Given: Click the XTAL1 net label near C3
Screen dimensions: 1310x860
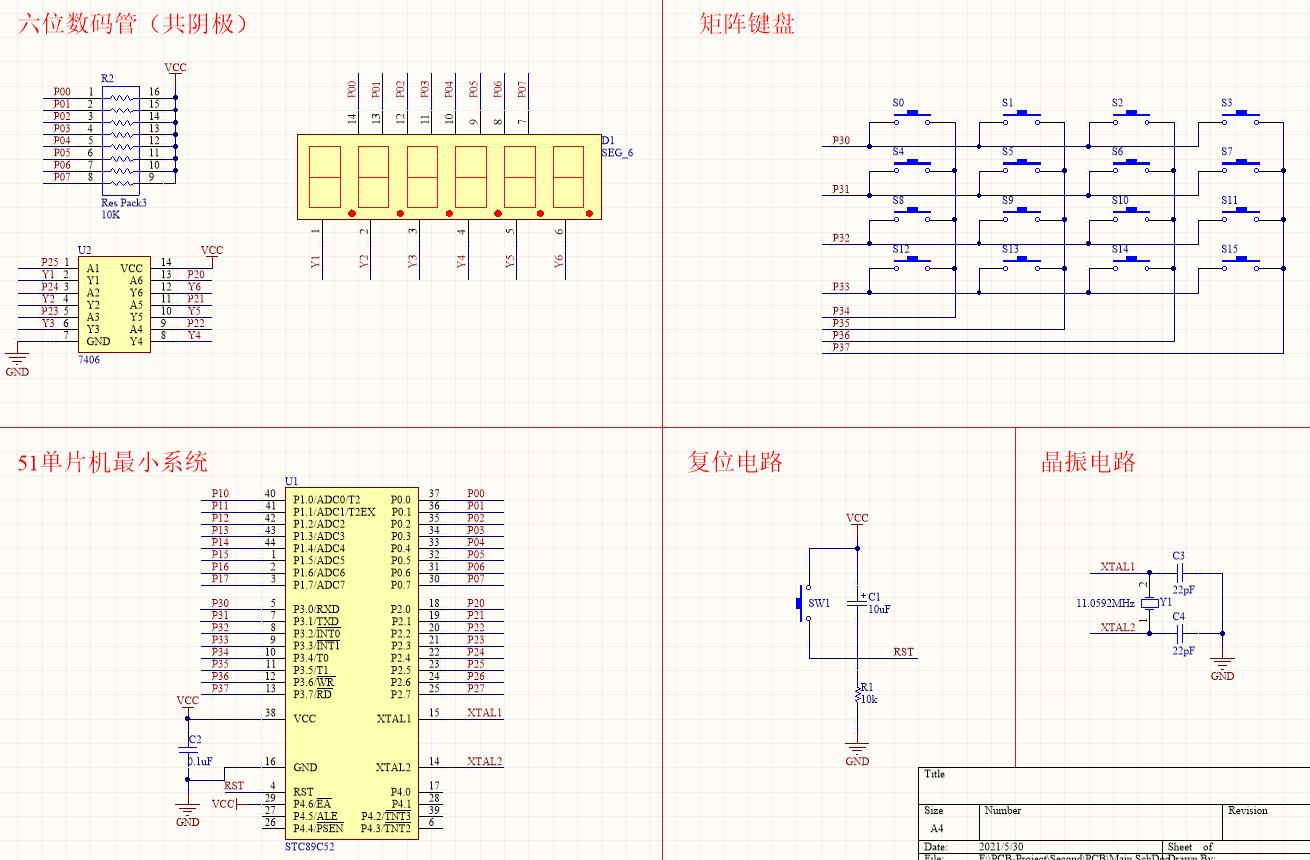Looking at the screenshot, I should tap(1118, 567).
